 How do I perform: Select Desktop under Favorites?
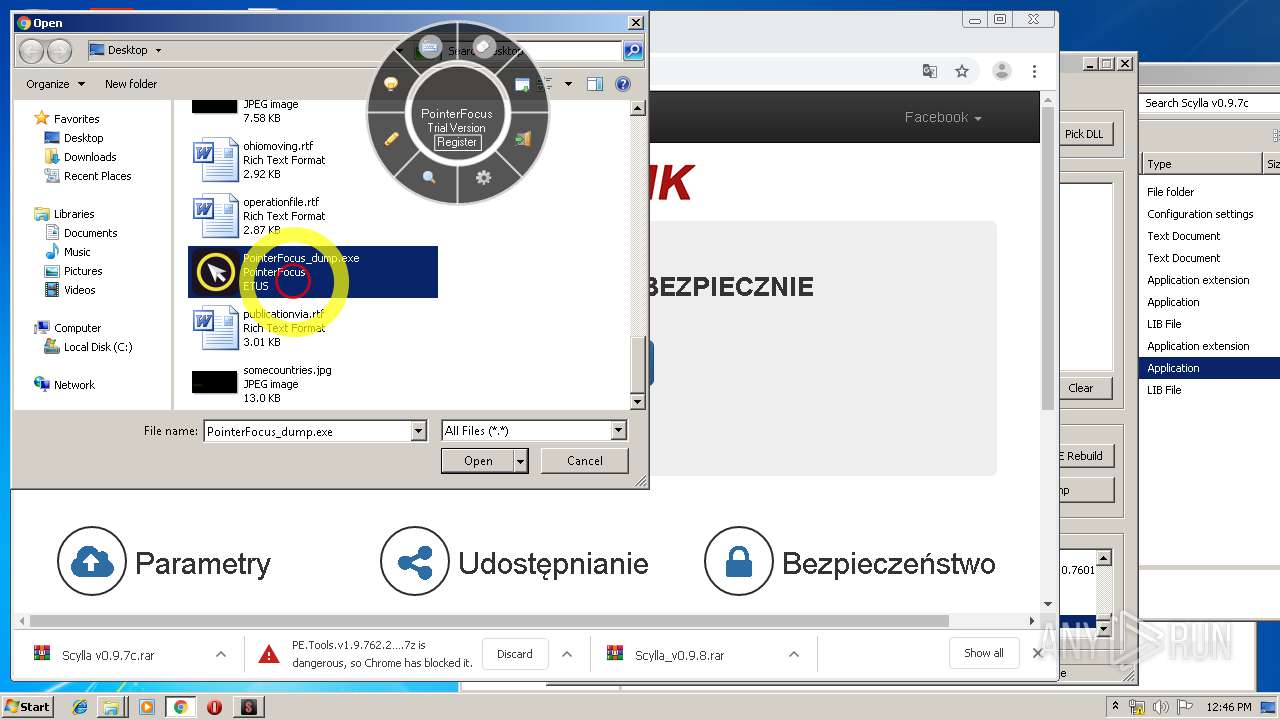pos(83,138)
